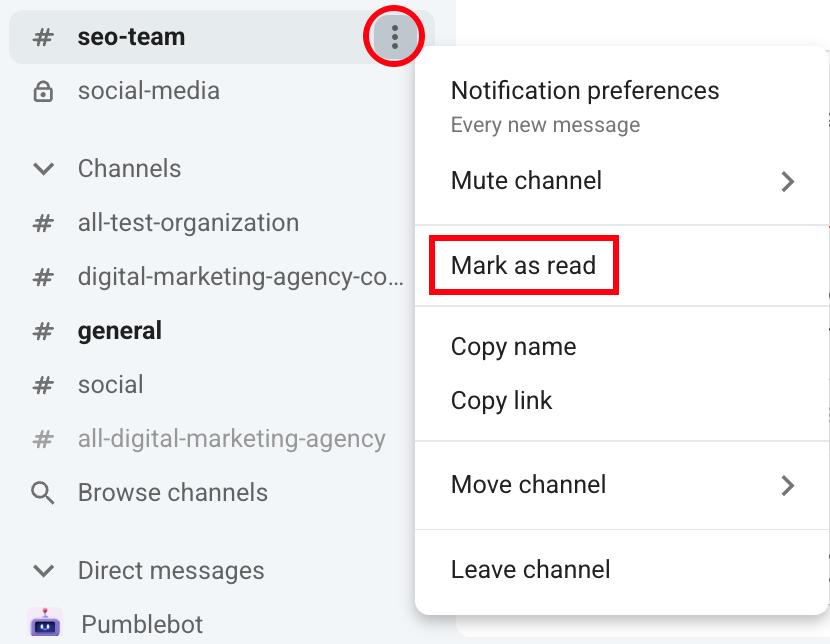Click the hash icon beside seo-team
This screenshot has width=830, height=644.
click(x=43, y=38)
